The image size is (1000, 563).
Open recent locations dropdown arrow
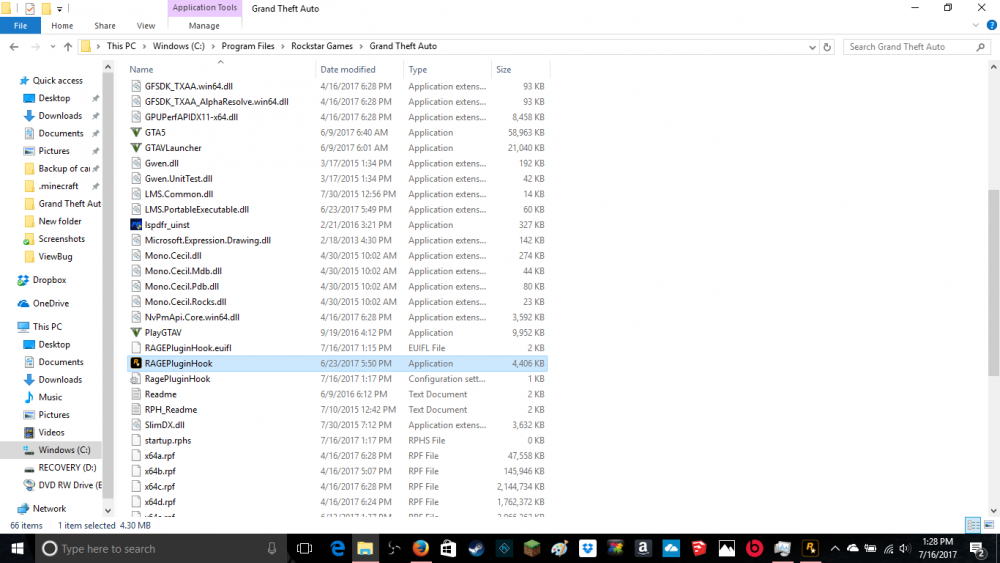(52, 47)
